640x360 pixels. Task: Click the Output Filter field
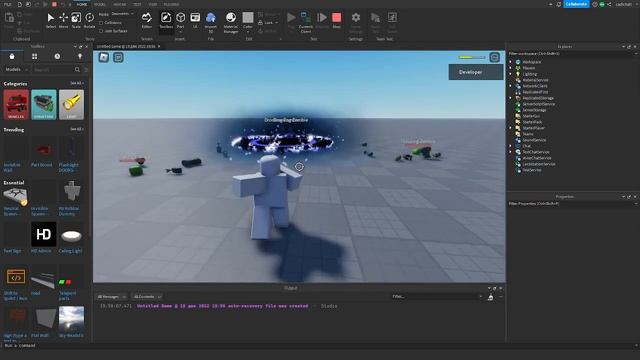tap(437, 297)
